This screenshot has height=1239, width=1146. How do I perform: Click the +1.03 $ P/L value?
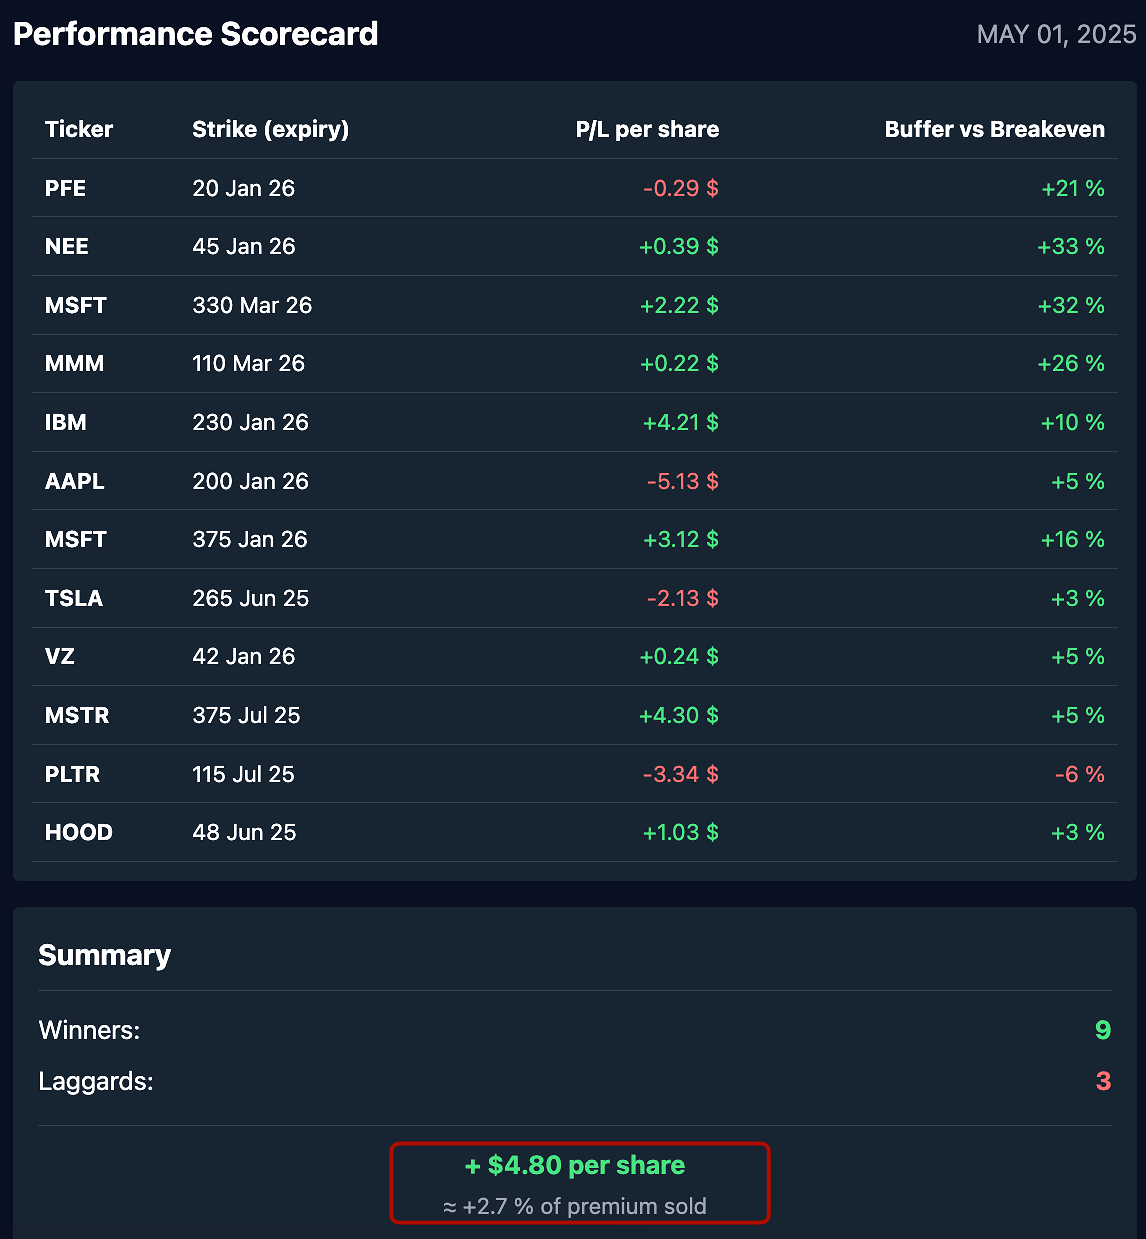(x=680, y=832)
